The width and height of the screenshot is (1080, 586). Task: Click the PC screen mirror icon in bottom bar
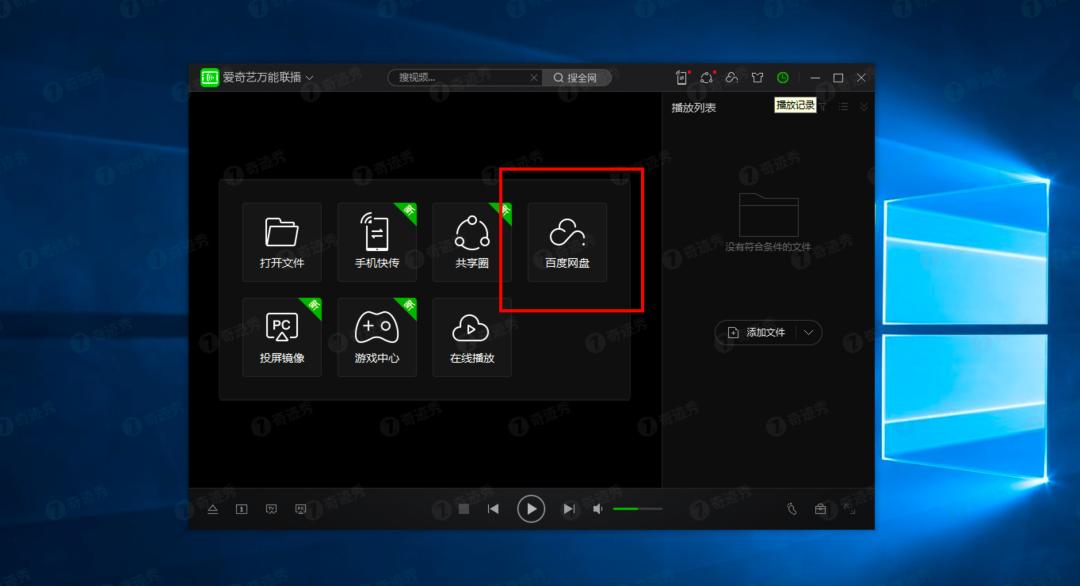(301, 509)
